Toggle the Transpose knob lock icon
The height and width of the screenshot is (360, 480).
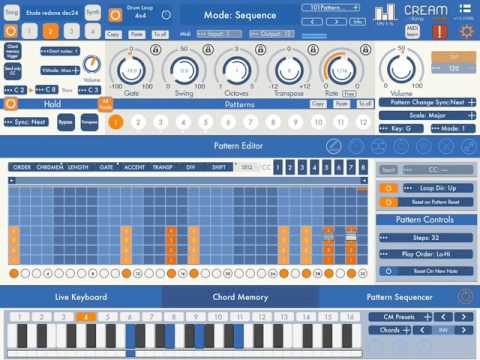313,50
